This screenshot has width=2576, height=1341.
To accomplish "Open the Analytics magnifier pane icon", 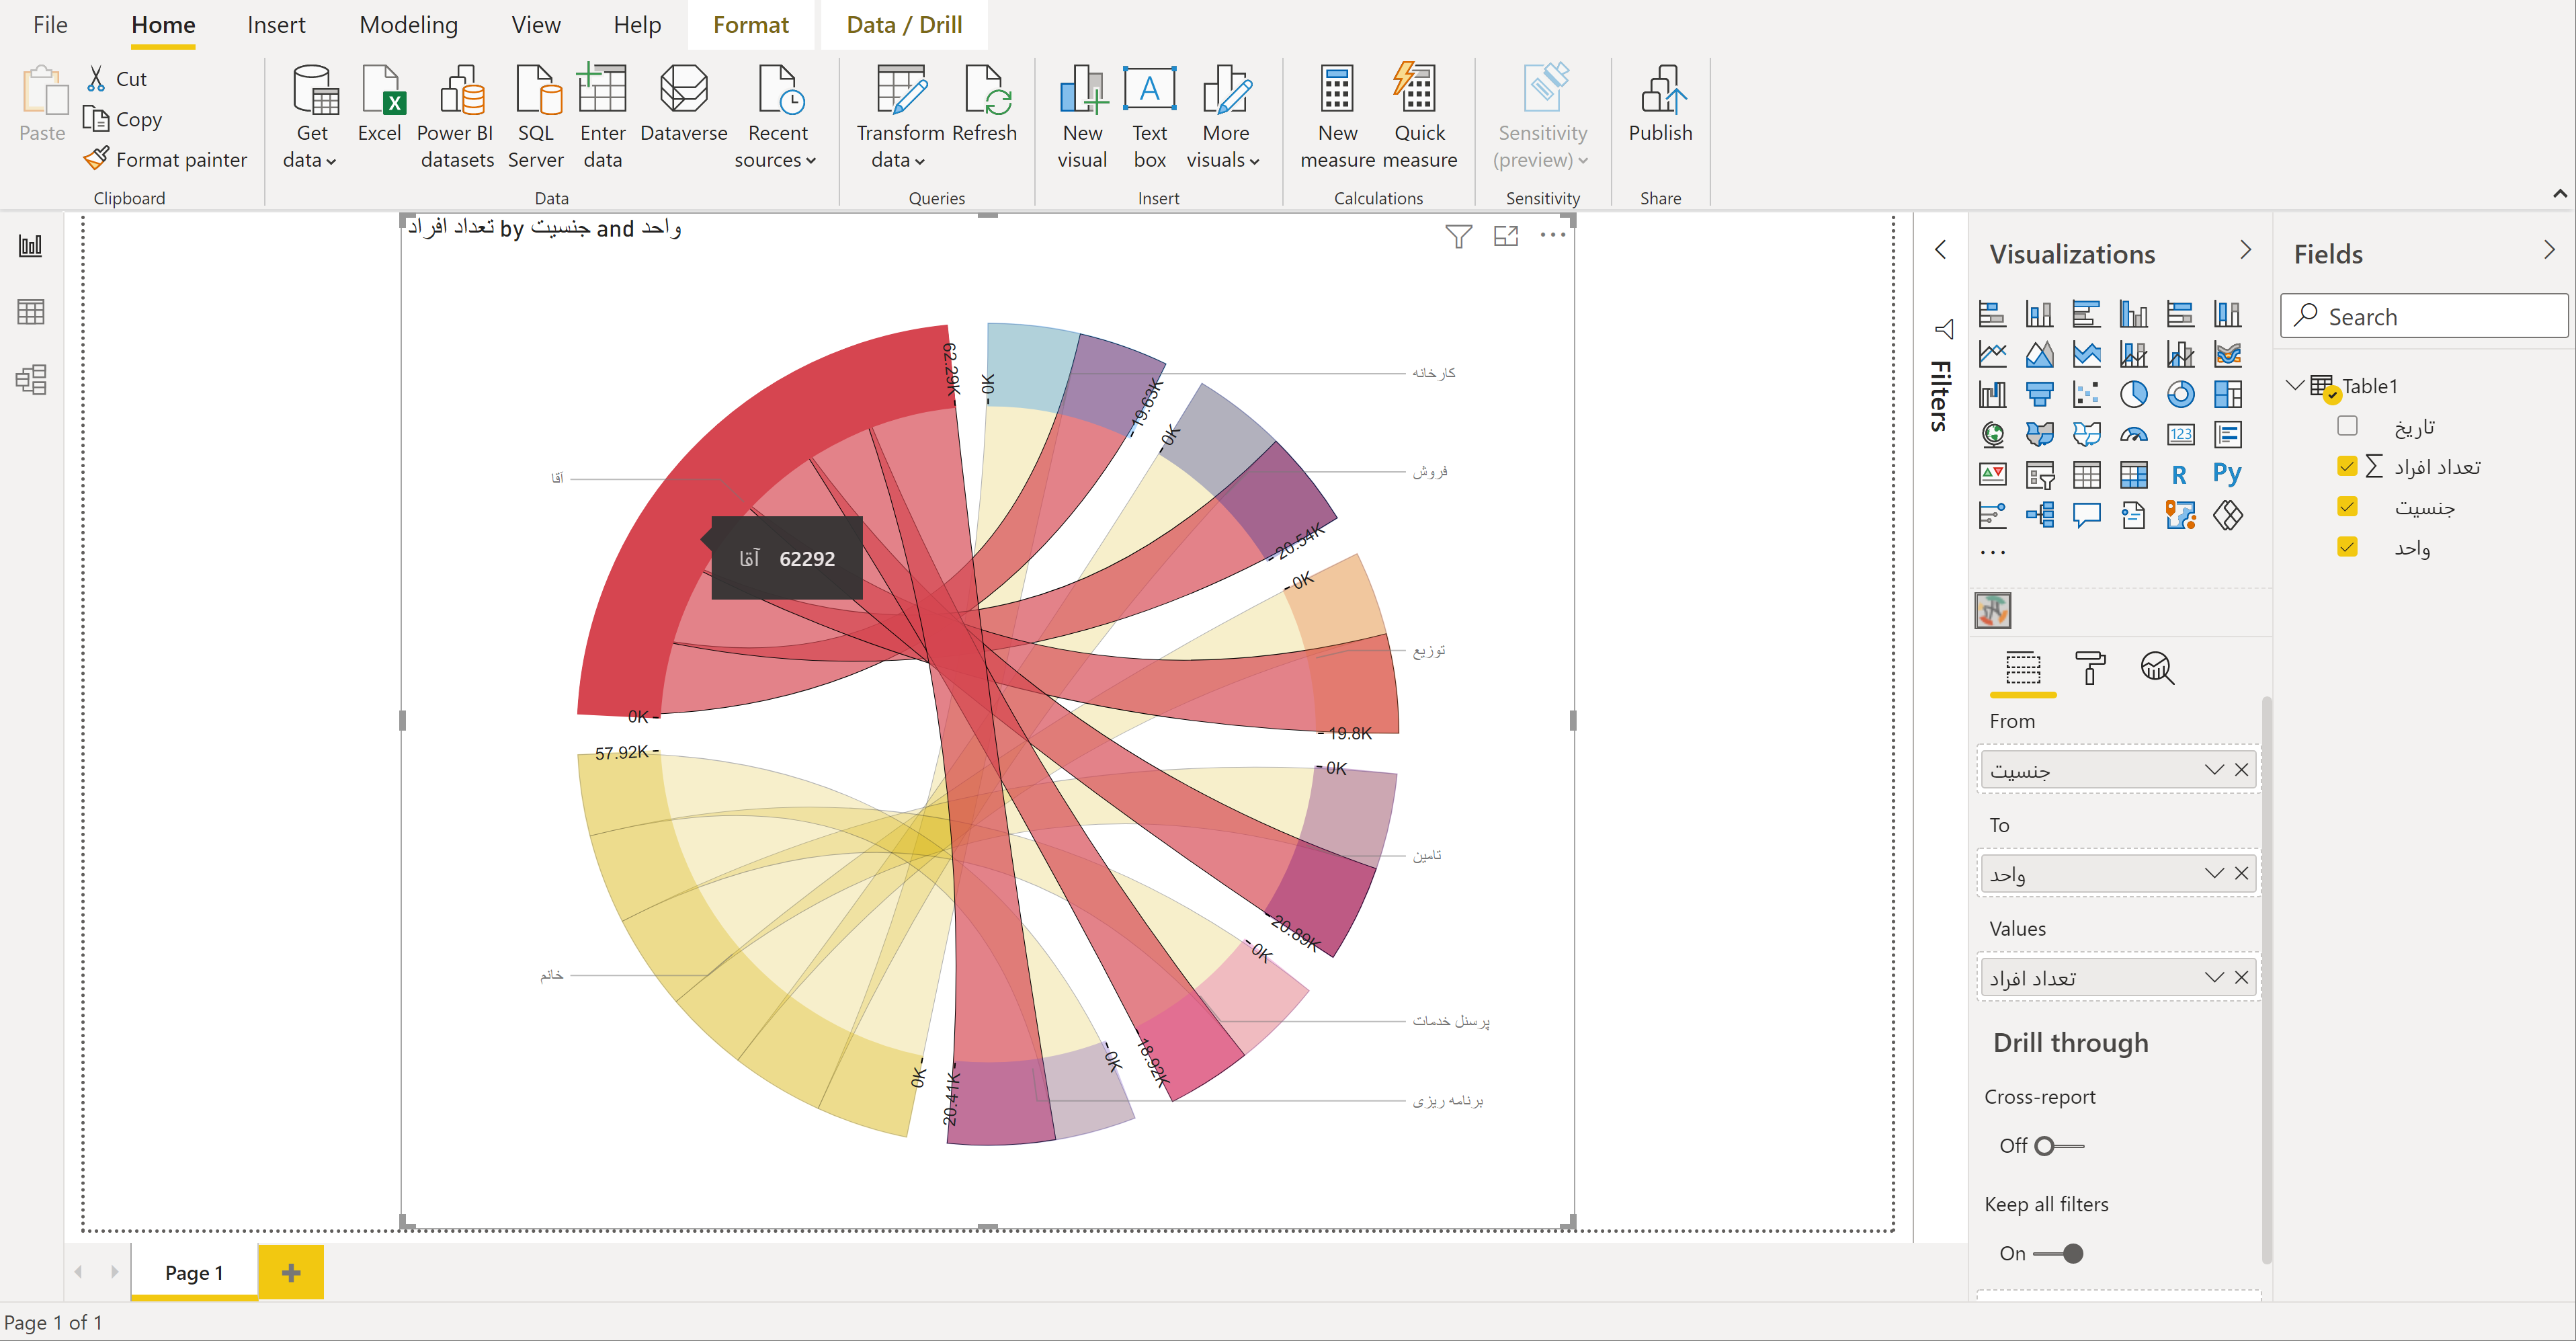I will point(2156,668).
